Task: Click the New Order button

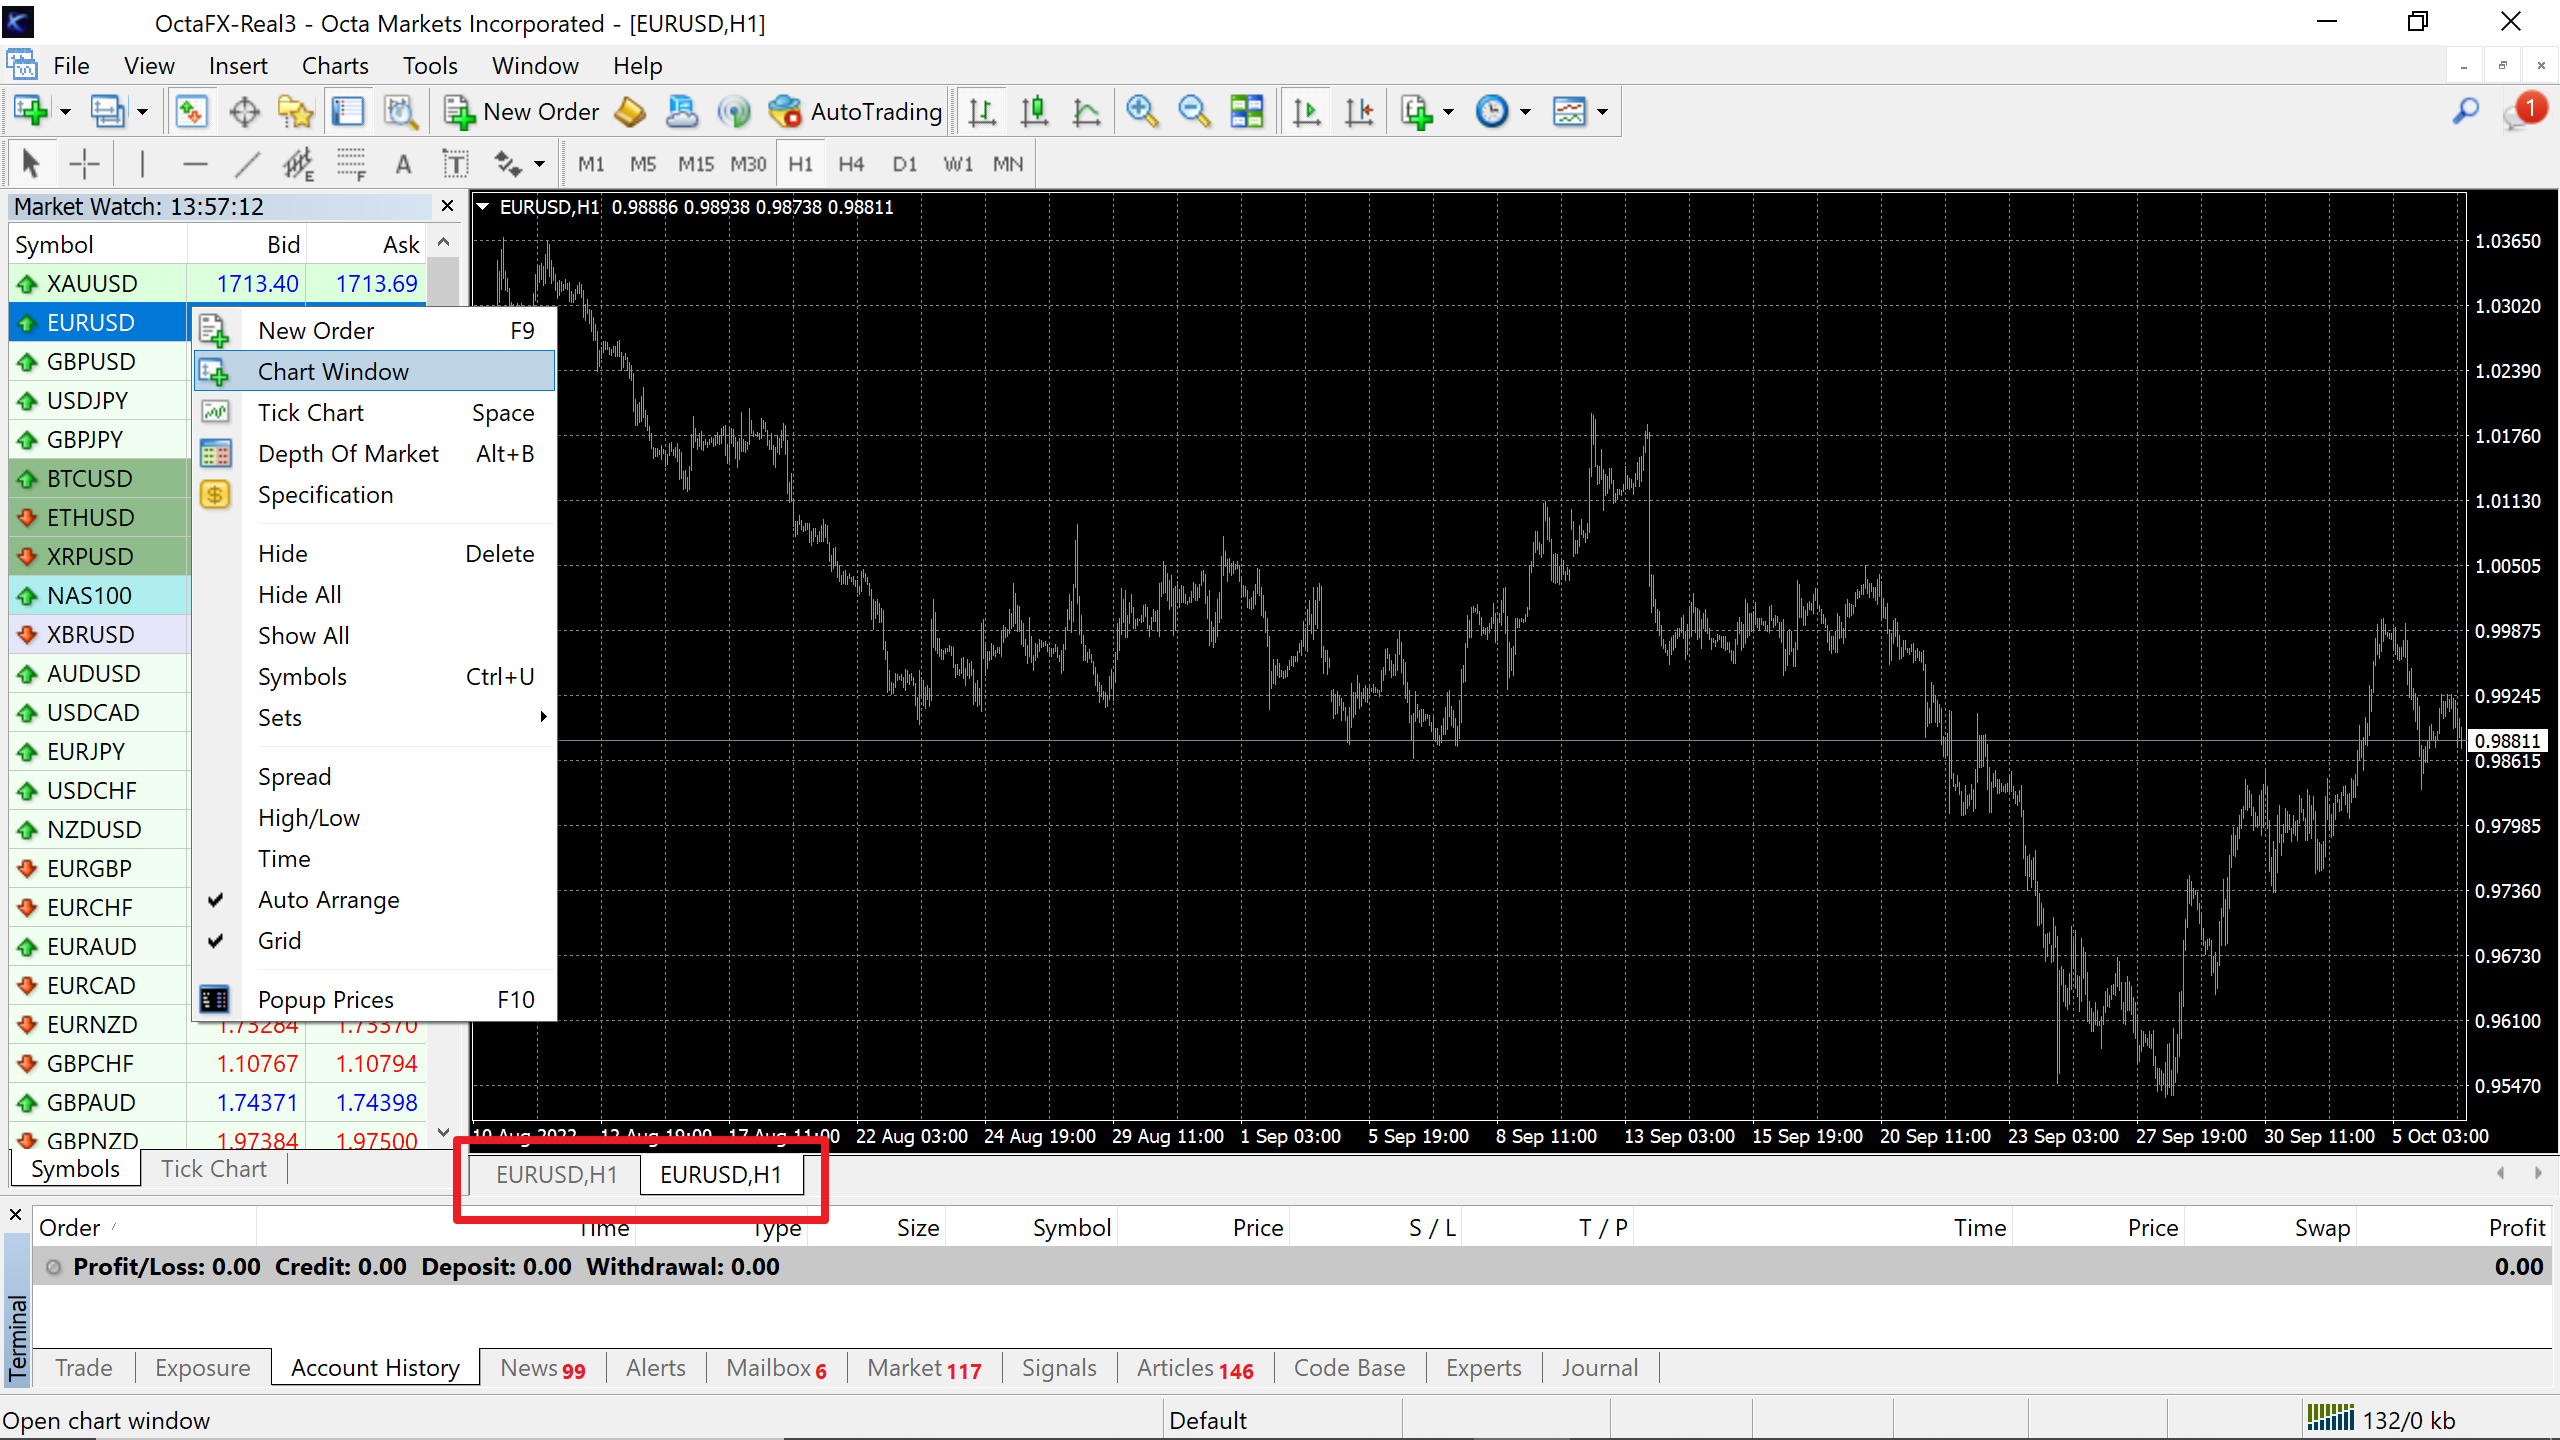Action: (x=521, y=111)
